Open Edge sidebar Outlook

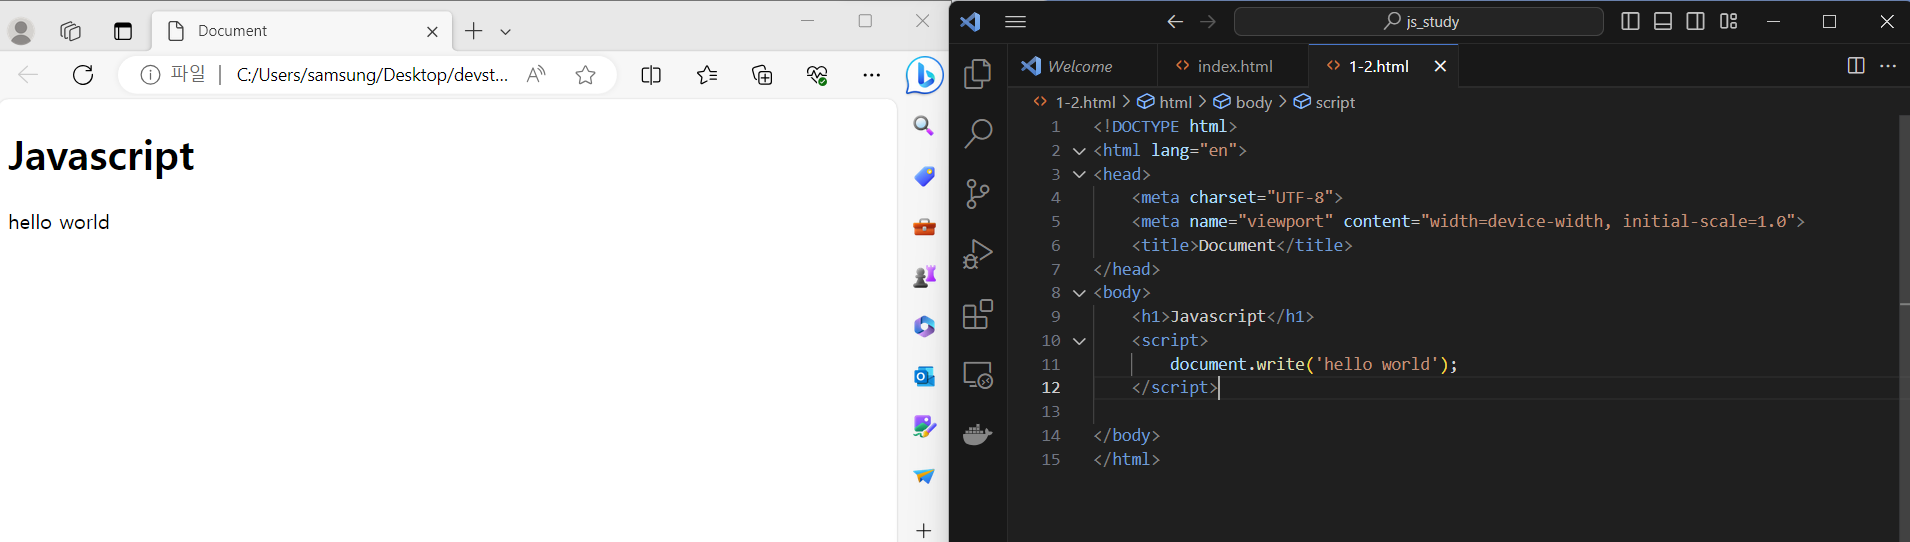tap(924, 376)
